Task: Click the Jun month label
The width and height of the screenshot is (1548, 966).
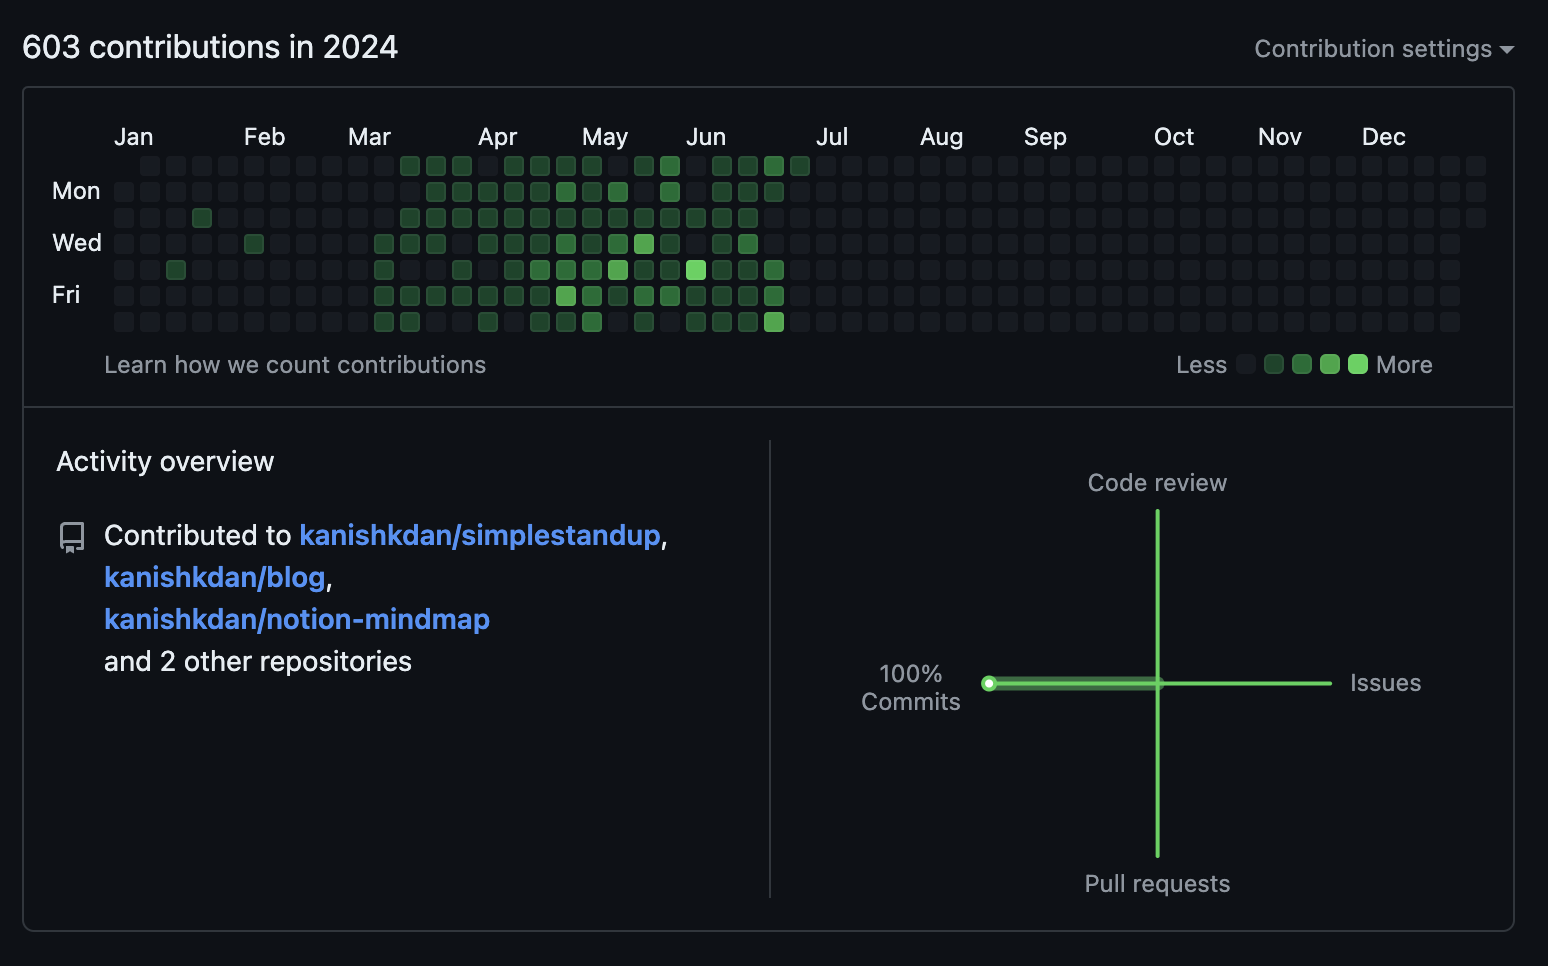Action: [x=706, y=137]
